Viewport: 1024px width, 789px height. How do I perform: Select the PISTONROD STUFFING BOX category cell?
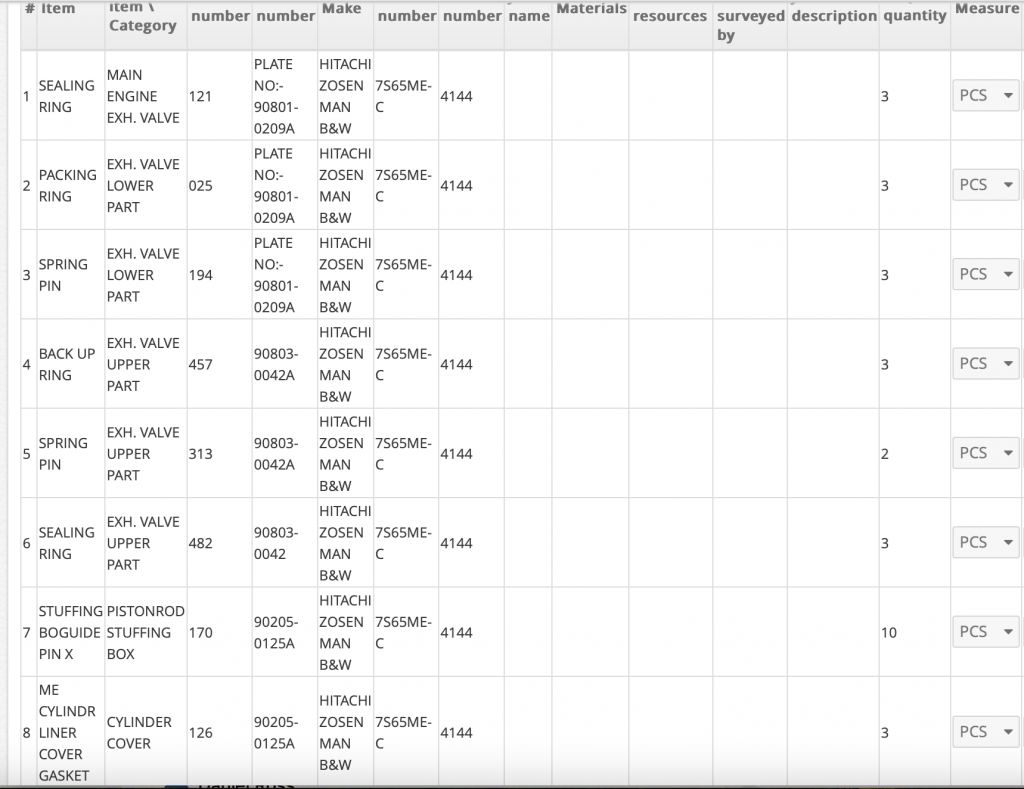145,632
